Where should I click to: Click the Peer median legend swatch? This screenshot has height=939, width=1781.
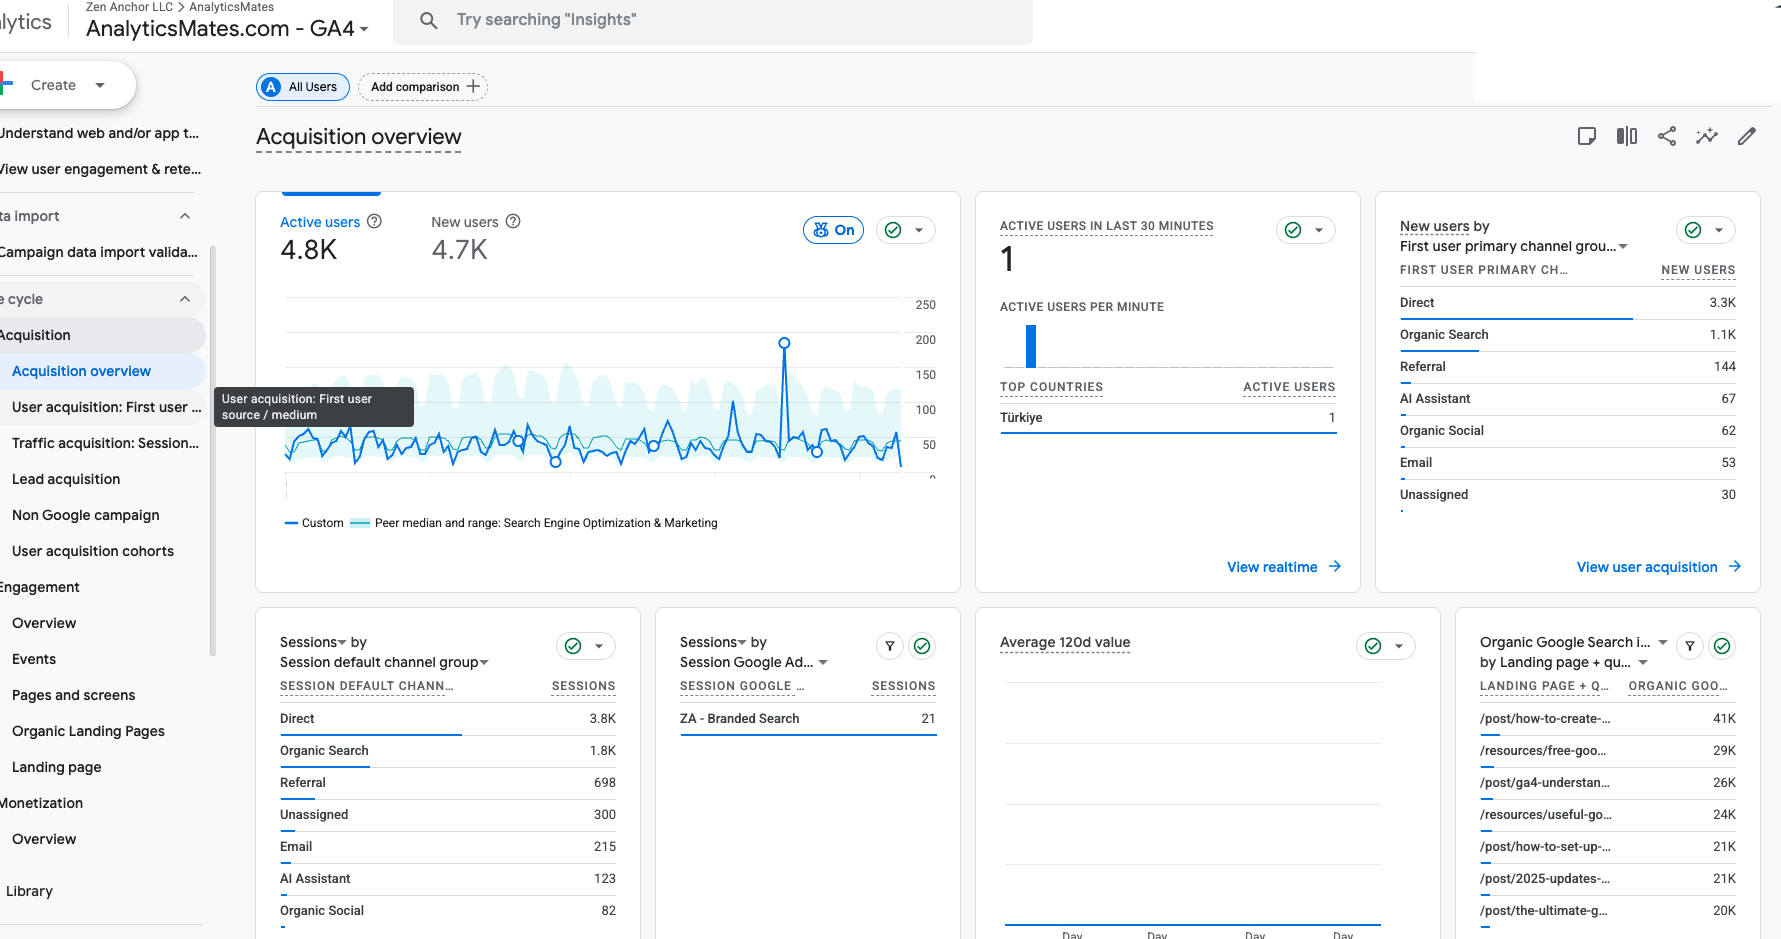coord(360,523)
